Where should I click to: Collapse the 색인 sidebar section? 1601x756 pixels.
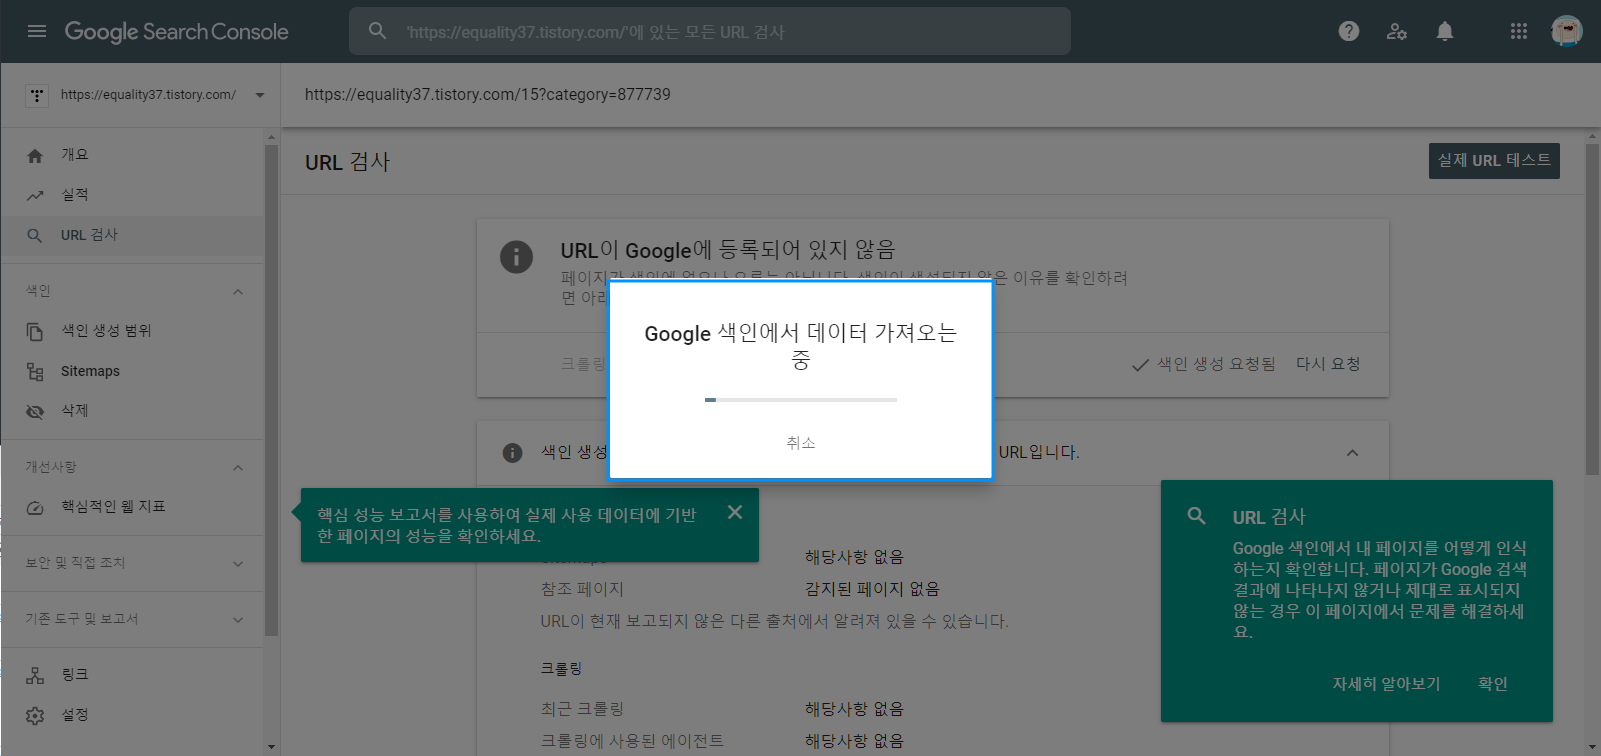[238, 292]
